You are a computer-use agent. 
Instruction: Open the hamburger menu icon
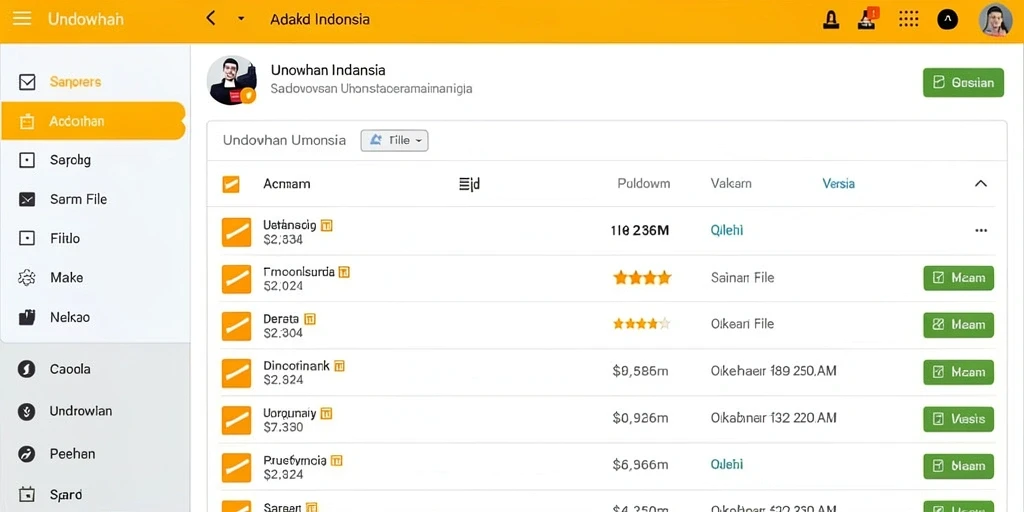[x=22, y=18]
